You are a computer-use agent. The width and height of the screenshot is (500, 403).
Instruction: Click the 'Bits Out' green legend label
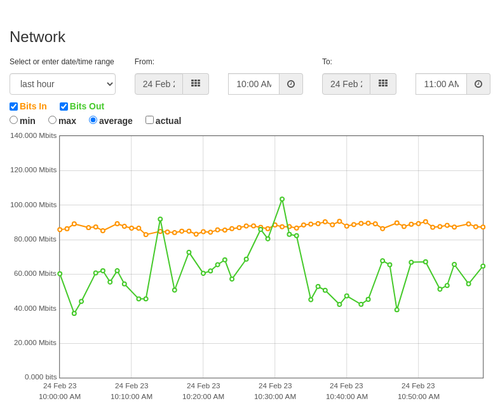[87, 106]
